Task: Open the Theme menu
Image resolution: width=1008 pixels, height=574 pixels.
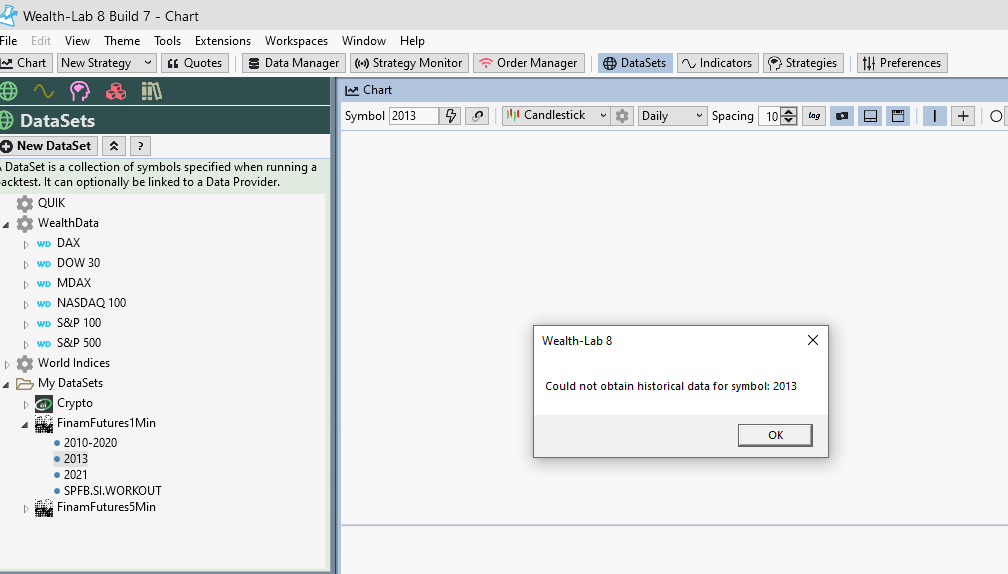Action: click(122, 40)
